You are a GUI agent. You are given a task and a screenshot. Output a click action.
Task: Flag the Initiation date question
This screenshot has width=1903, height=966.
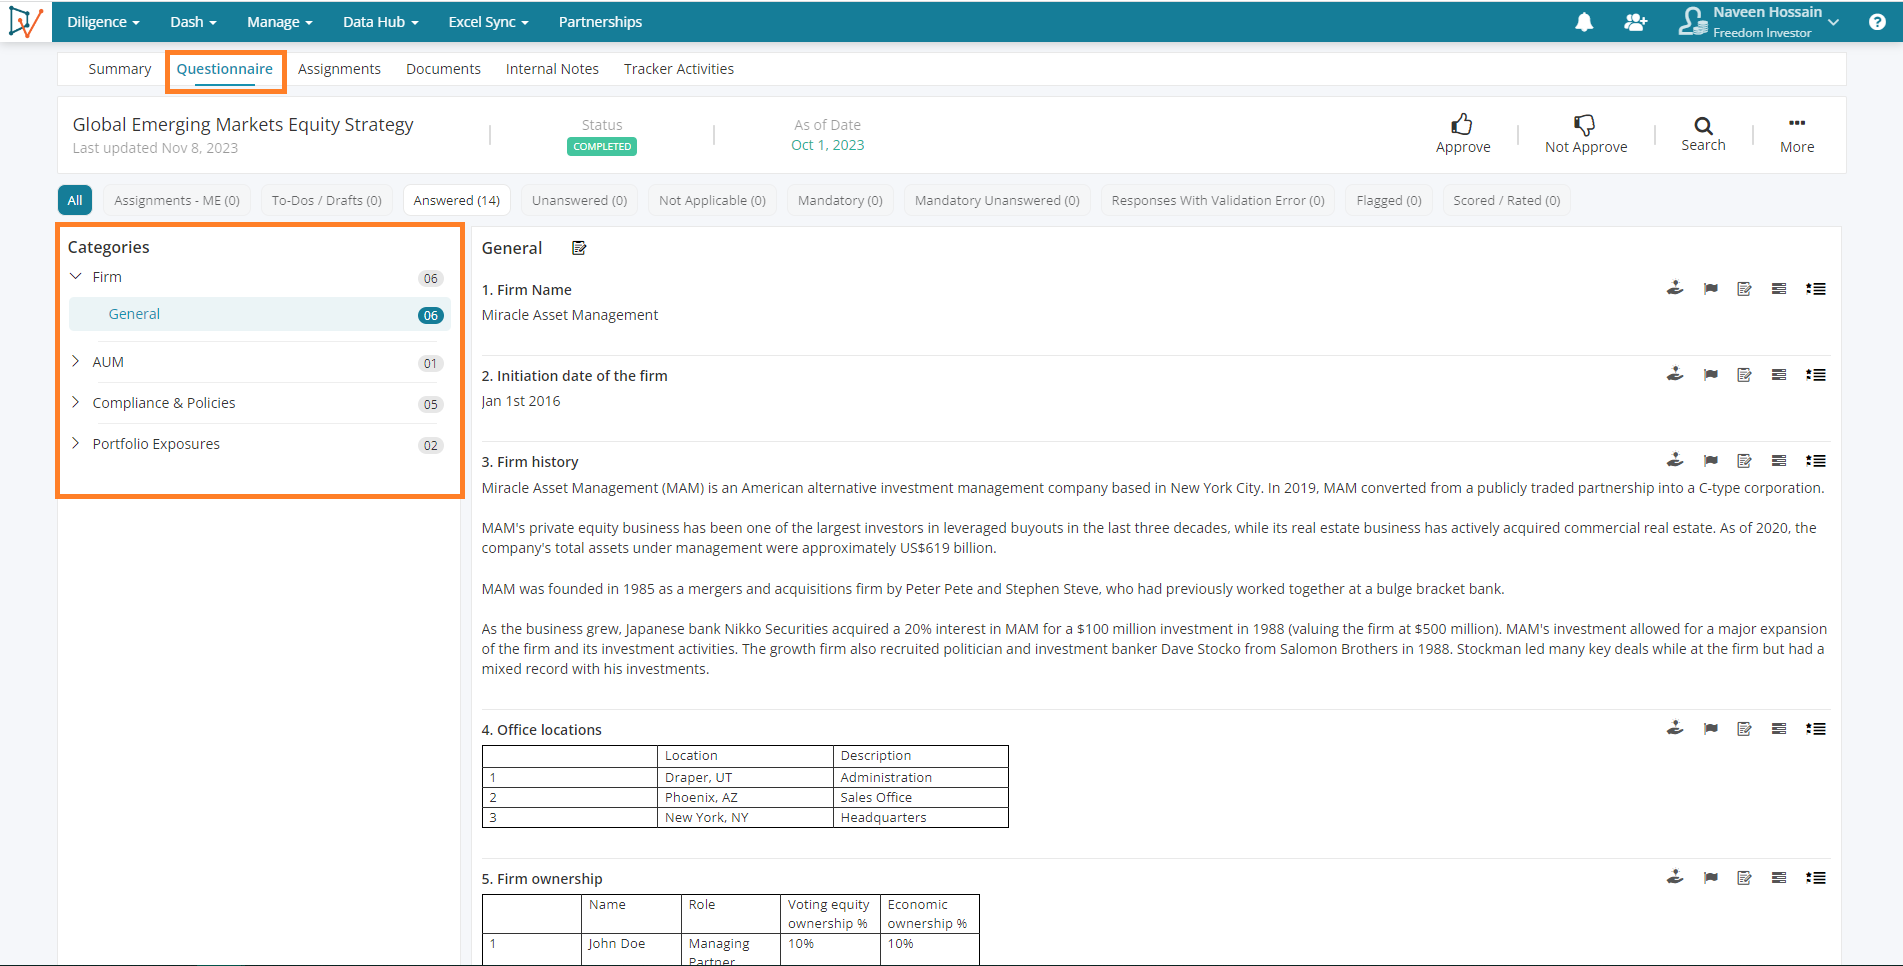coord(1711,375)
